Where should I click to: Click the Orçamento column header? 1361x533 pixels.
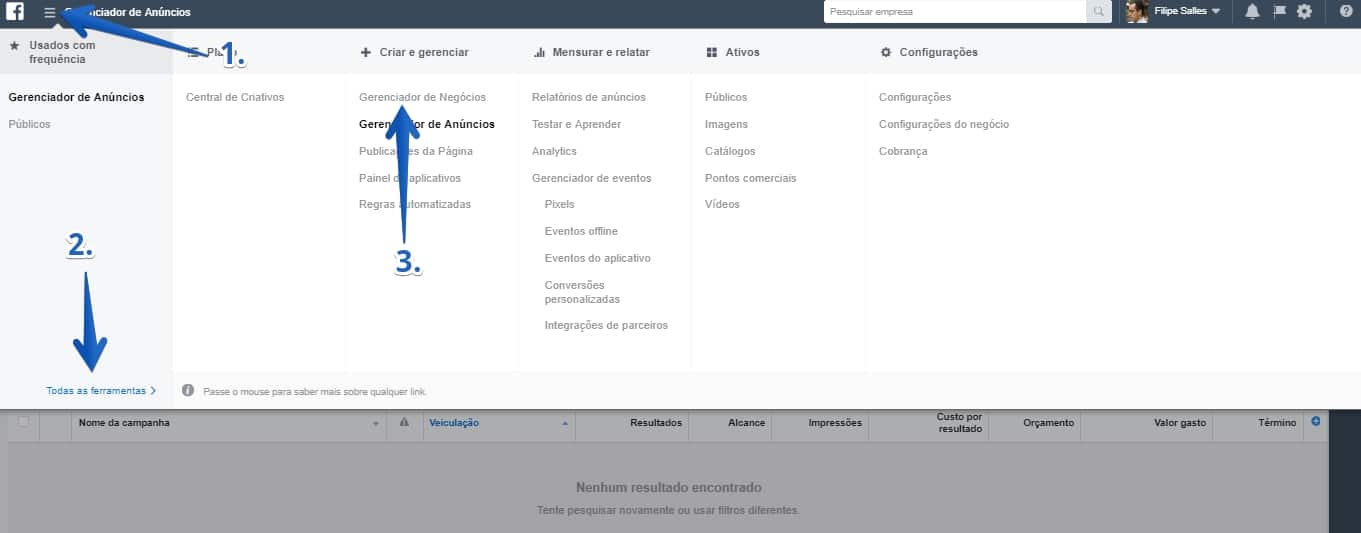1049,423
